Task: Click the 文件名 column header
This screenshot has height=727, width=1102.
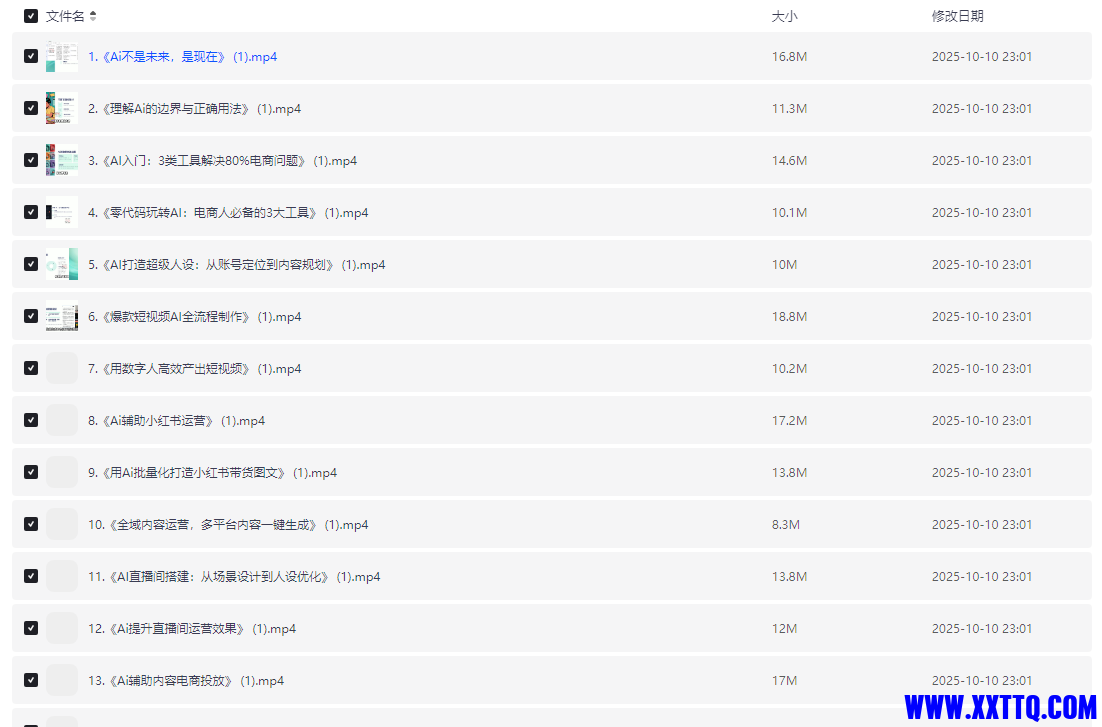Action: pos(66,16)
